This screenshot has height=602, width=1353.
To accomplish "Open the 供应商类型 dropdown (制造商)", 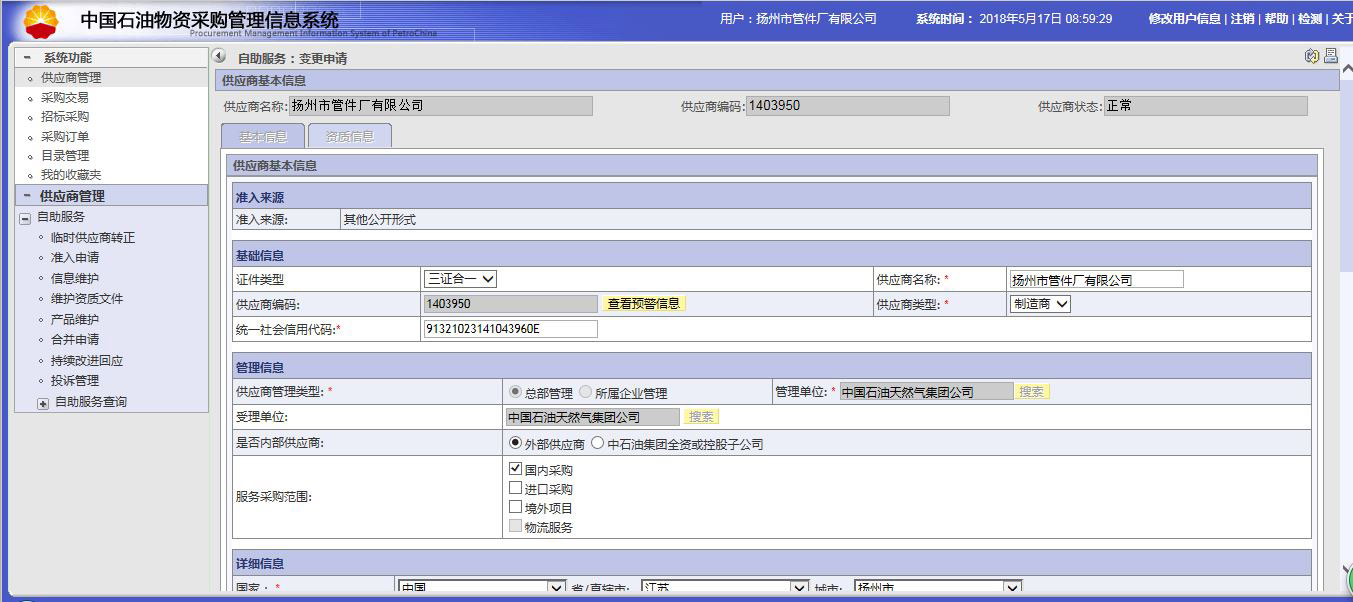I will point(1040,304).
